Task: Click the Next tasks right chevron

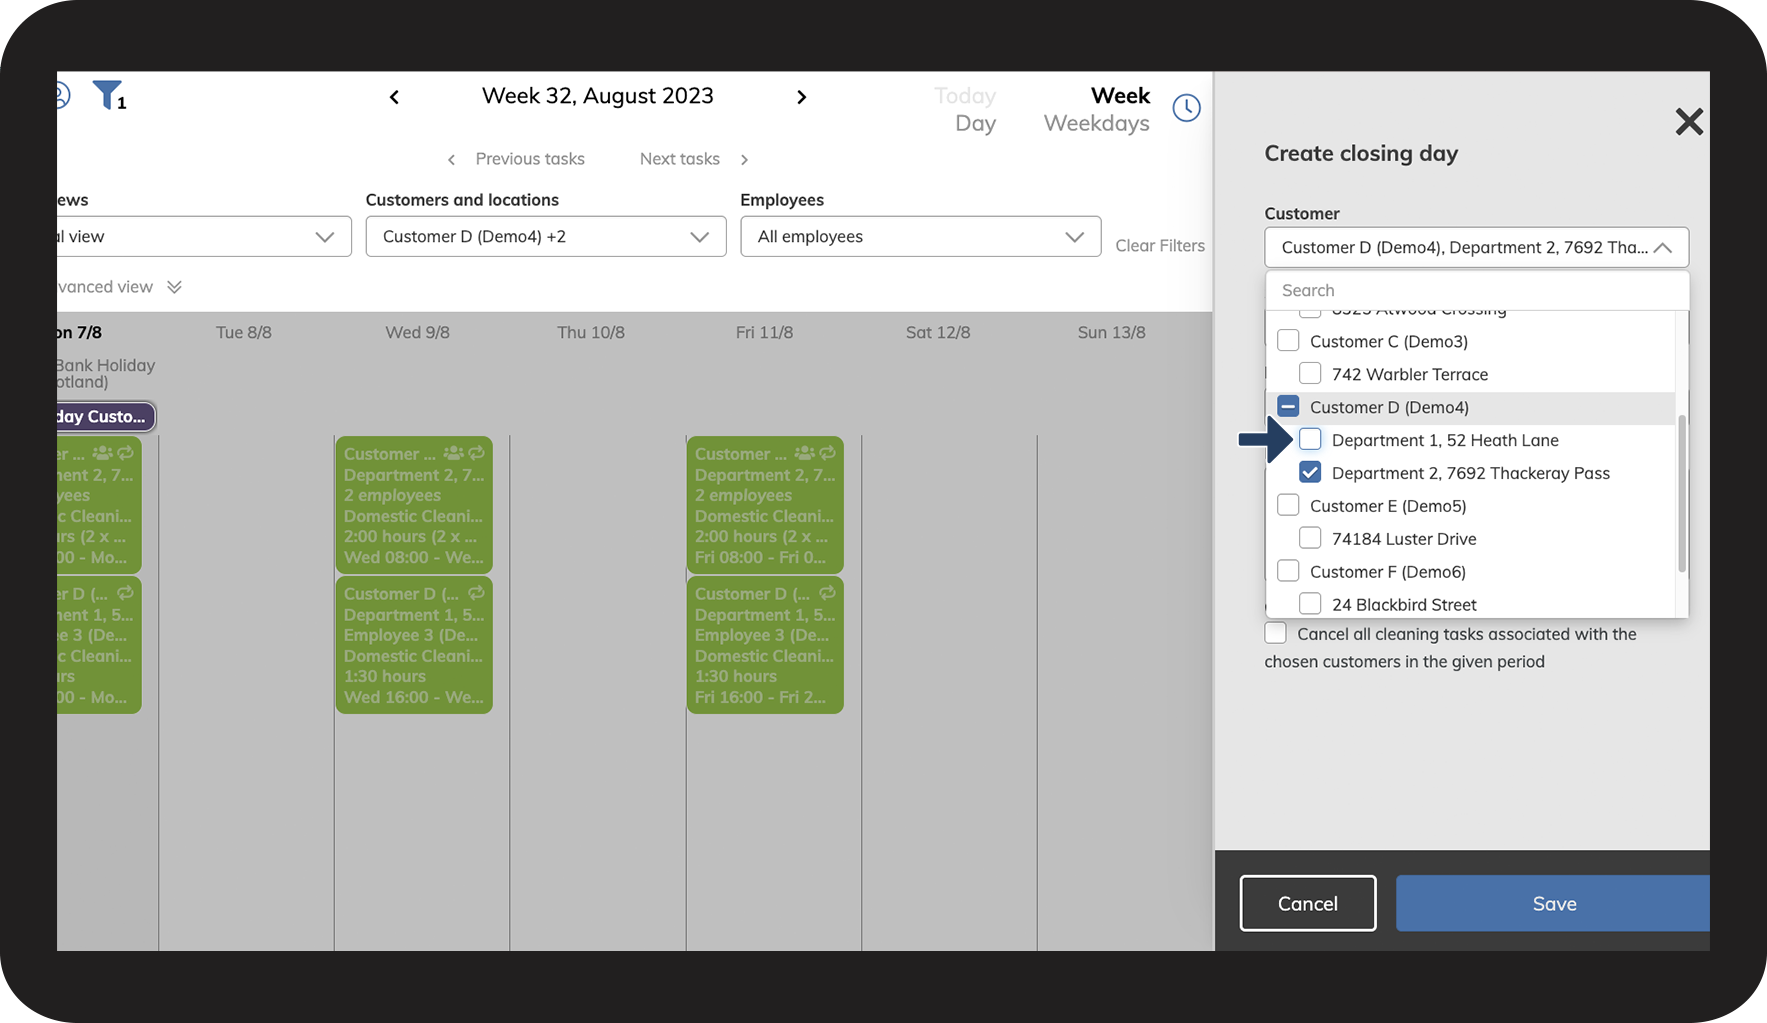Action: pos(744,160)
